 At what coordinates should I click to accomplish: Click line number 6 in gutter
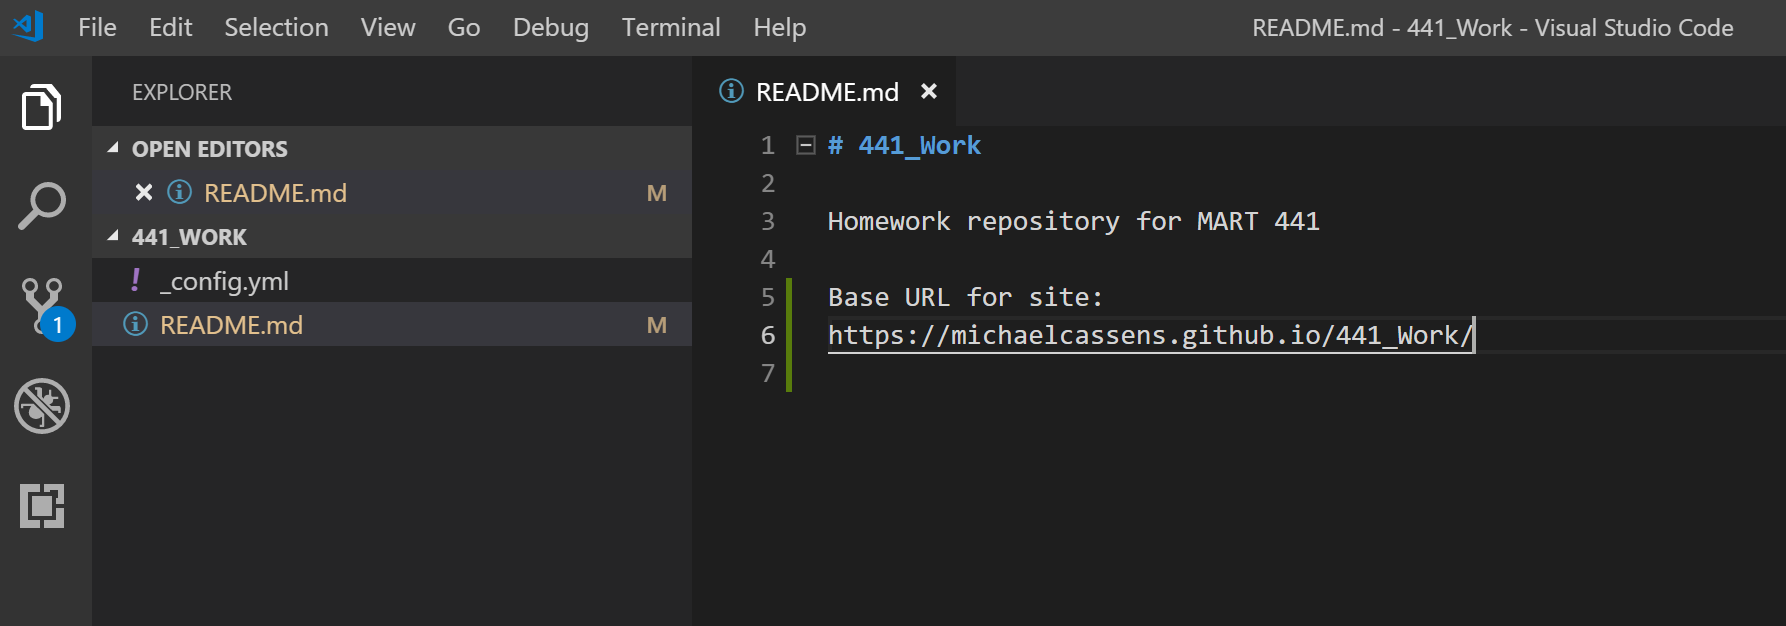[x=768, y=335]
